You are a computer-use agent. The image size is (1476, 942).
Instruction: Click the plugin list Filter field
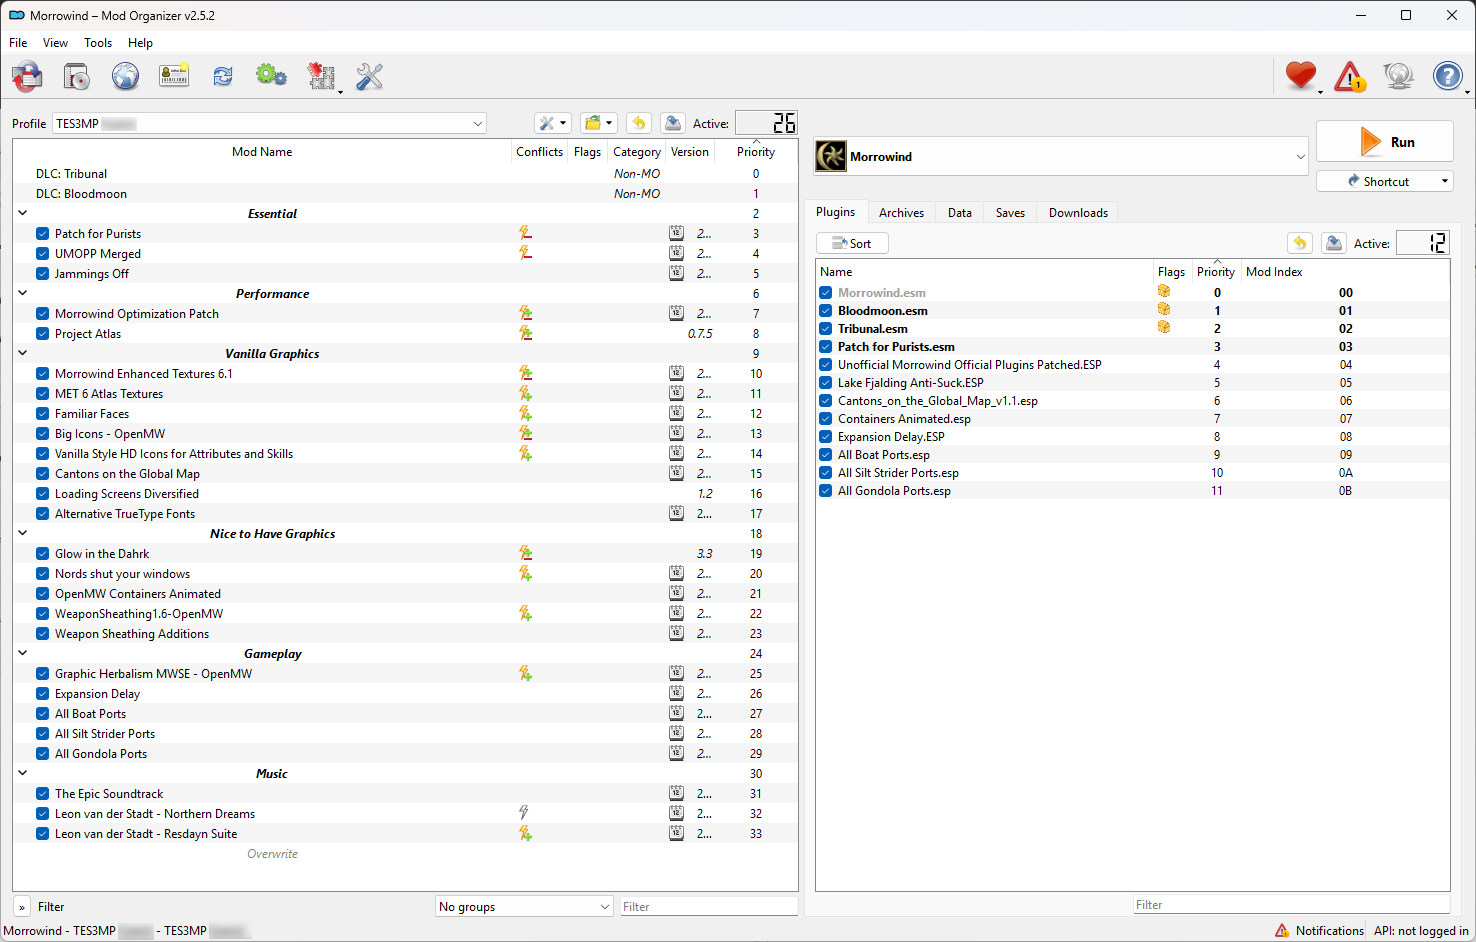(x=1290, y=905)
